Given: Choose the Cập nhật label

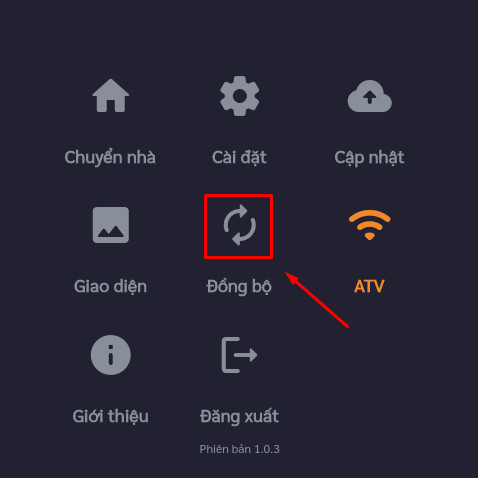Looking at the screenshot, I should 369,158.
